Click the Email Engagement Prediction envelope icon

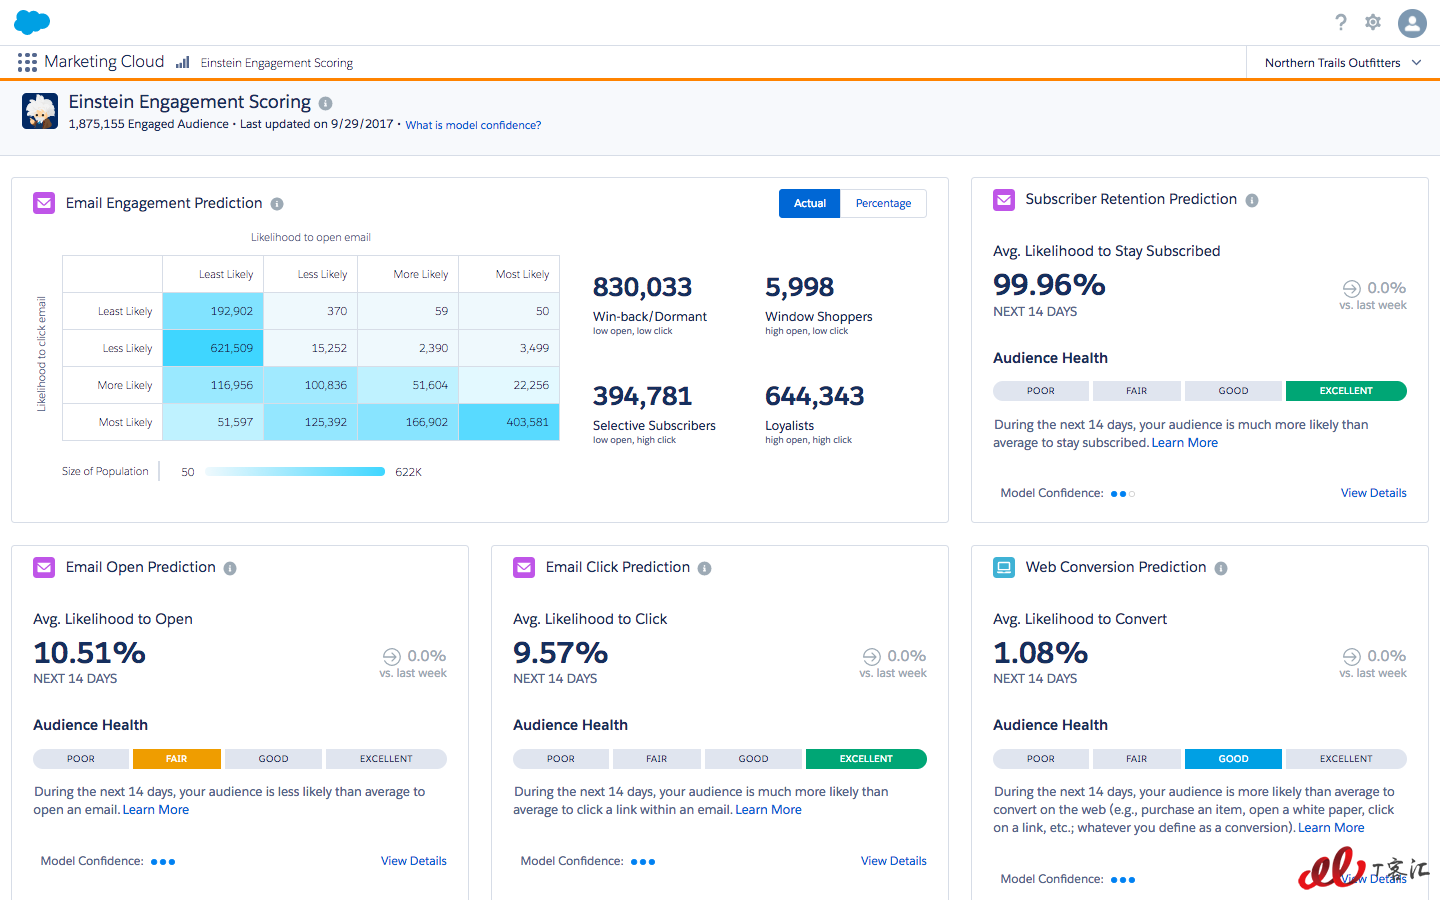tap(44, 203)
